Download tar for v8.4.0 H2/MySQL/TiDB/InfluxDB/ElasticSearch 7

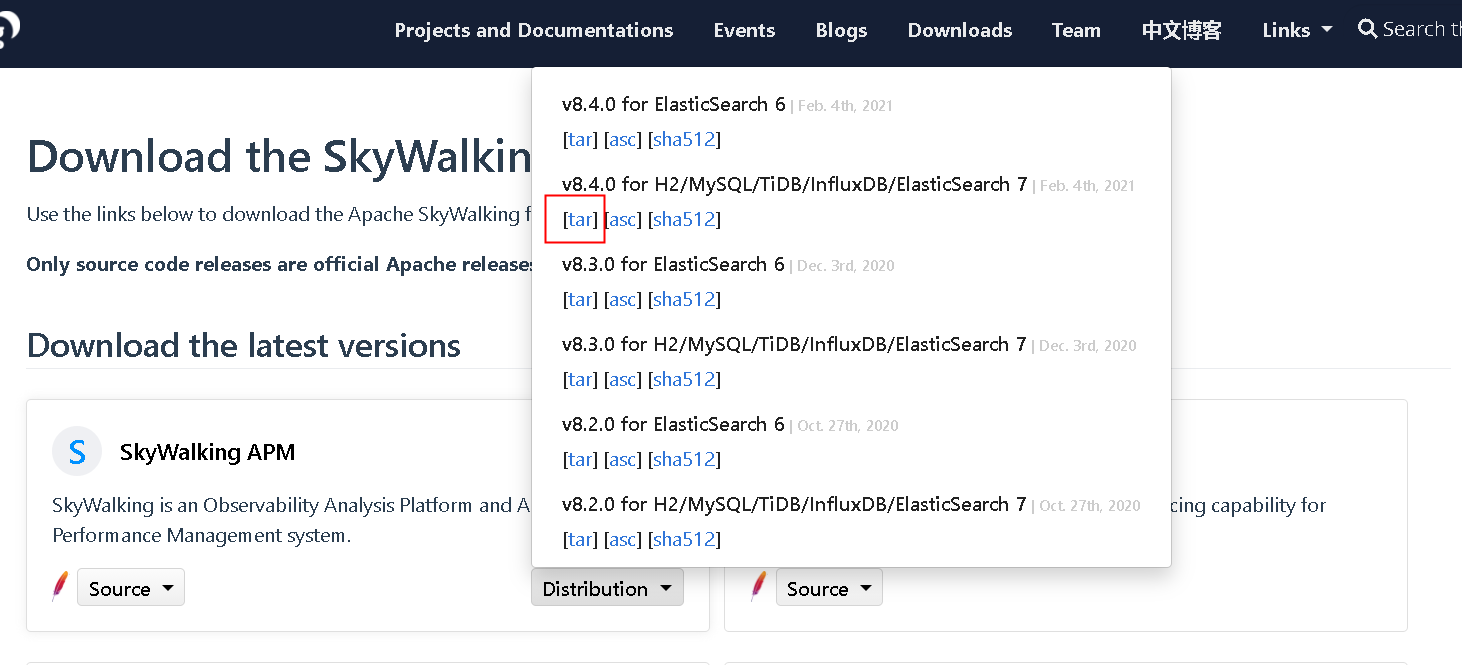(580, 219)
